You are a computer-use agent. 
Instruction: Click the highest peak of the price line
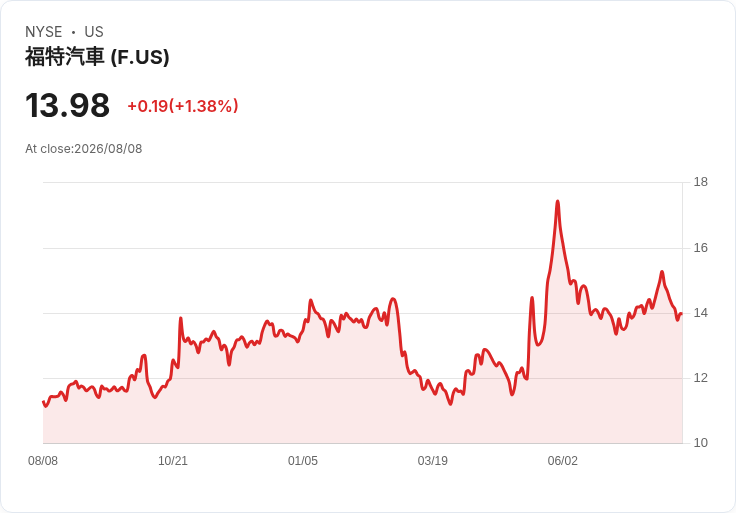coord(558,202)
